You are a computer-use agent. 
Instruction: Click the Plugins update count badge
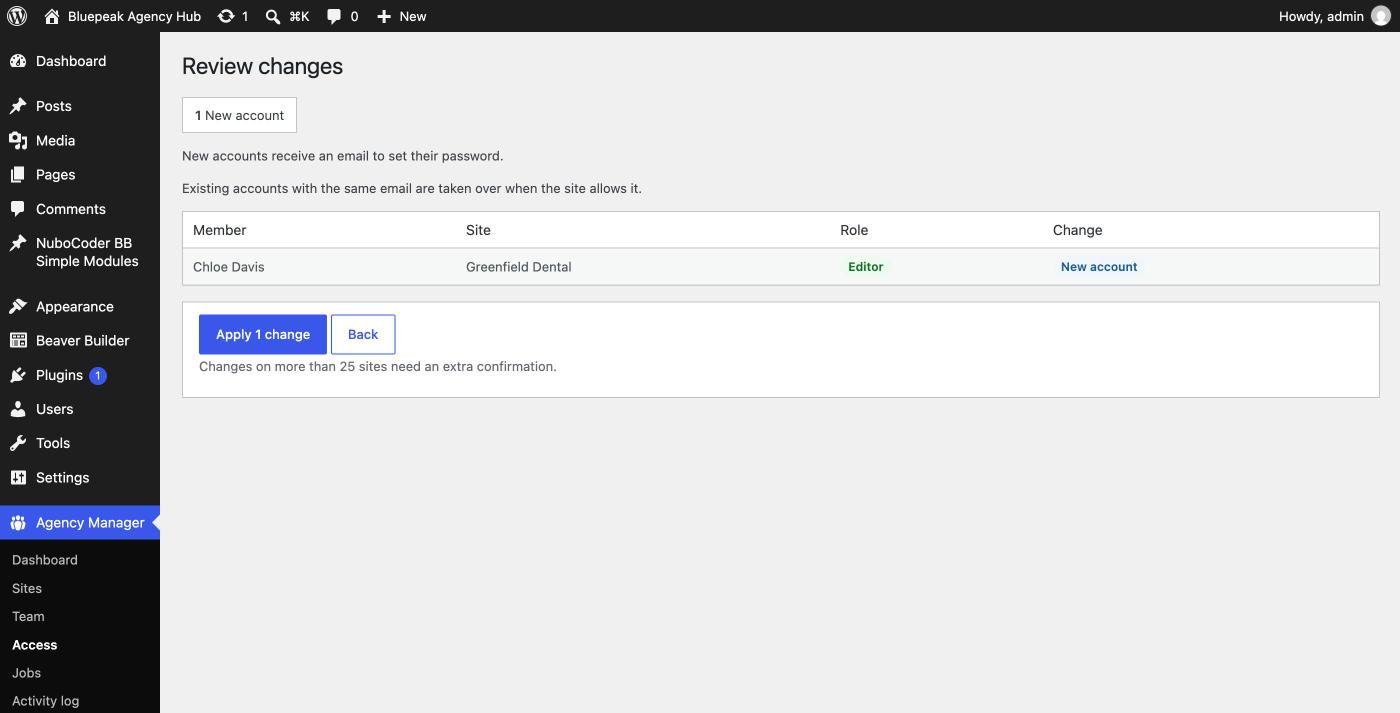point(98,376)
